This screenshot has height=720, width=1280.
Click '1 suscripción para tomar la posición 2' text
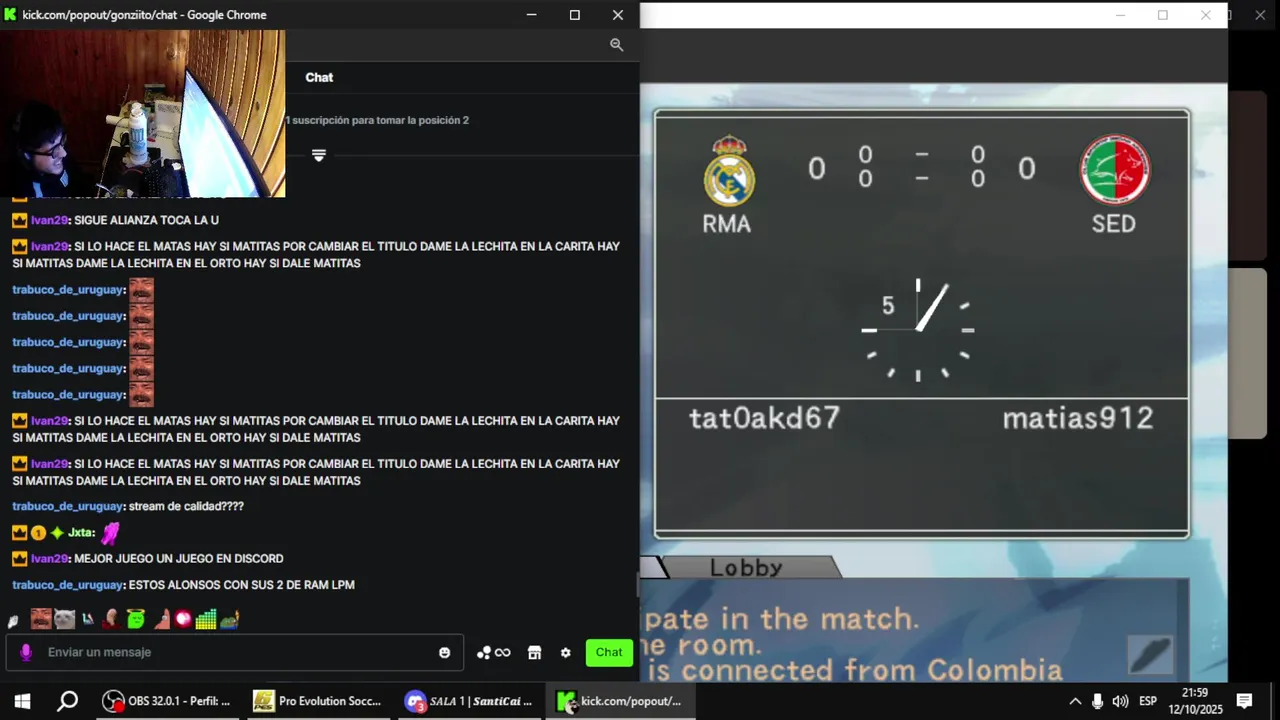(x=377, y=120)
